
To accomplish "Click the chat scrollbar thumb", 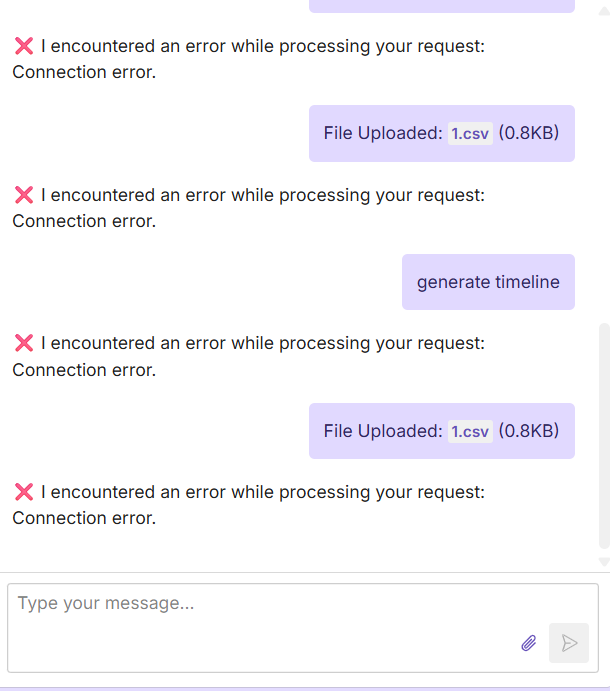I will [x=603, y=435].
